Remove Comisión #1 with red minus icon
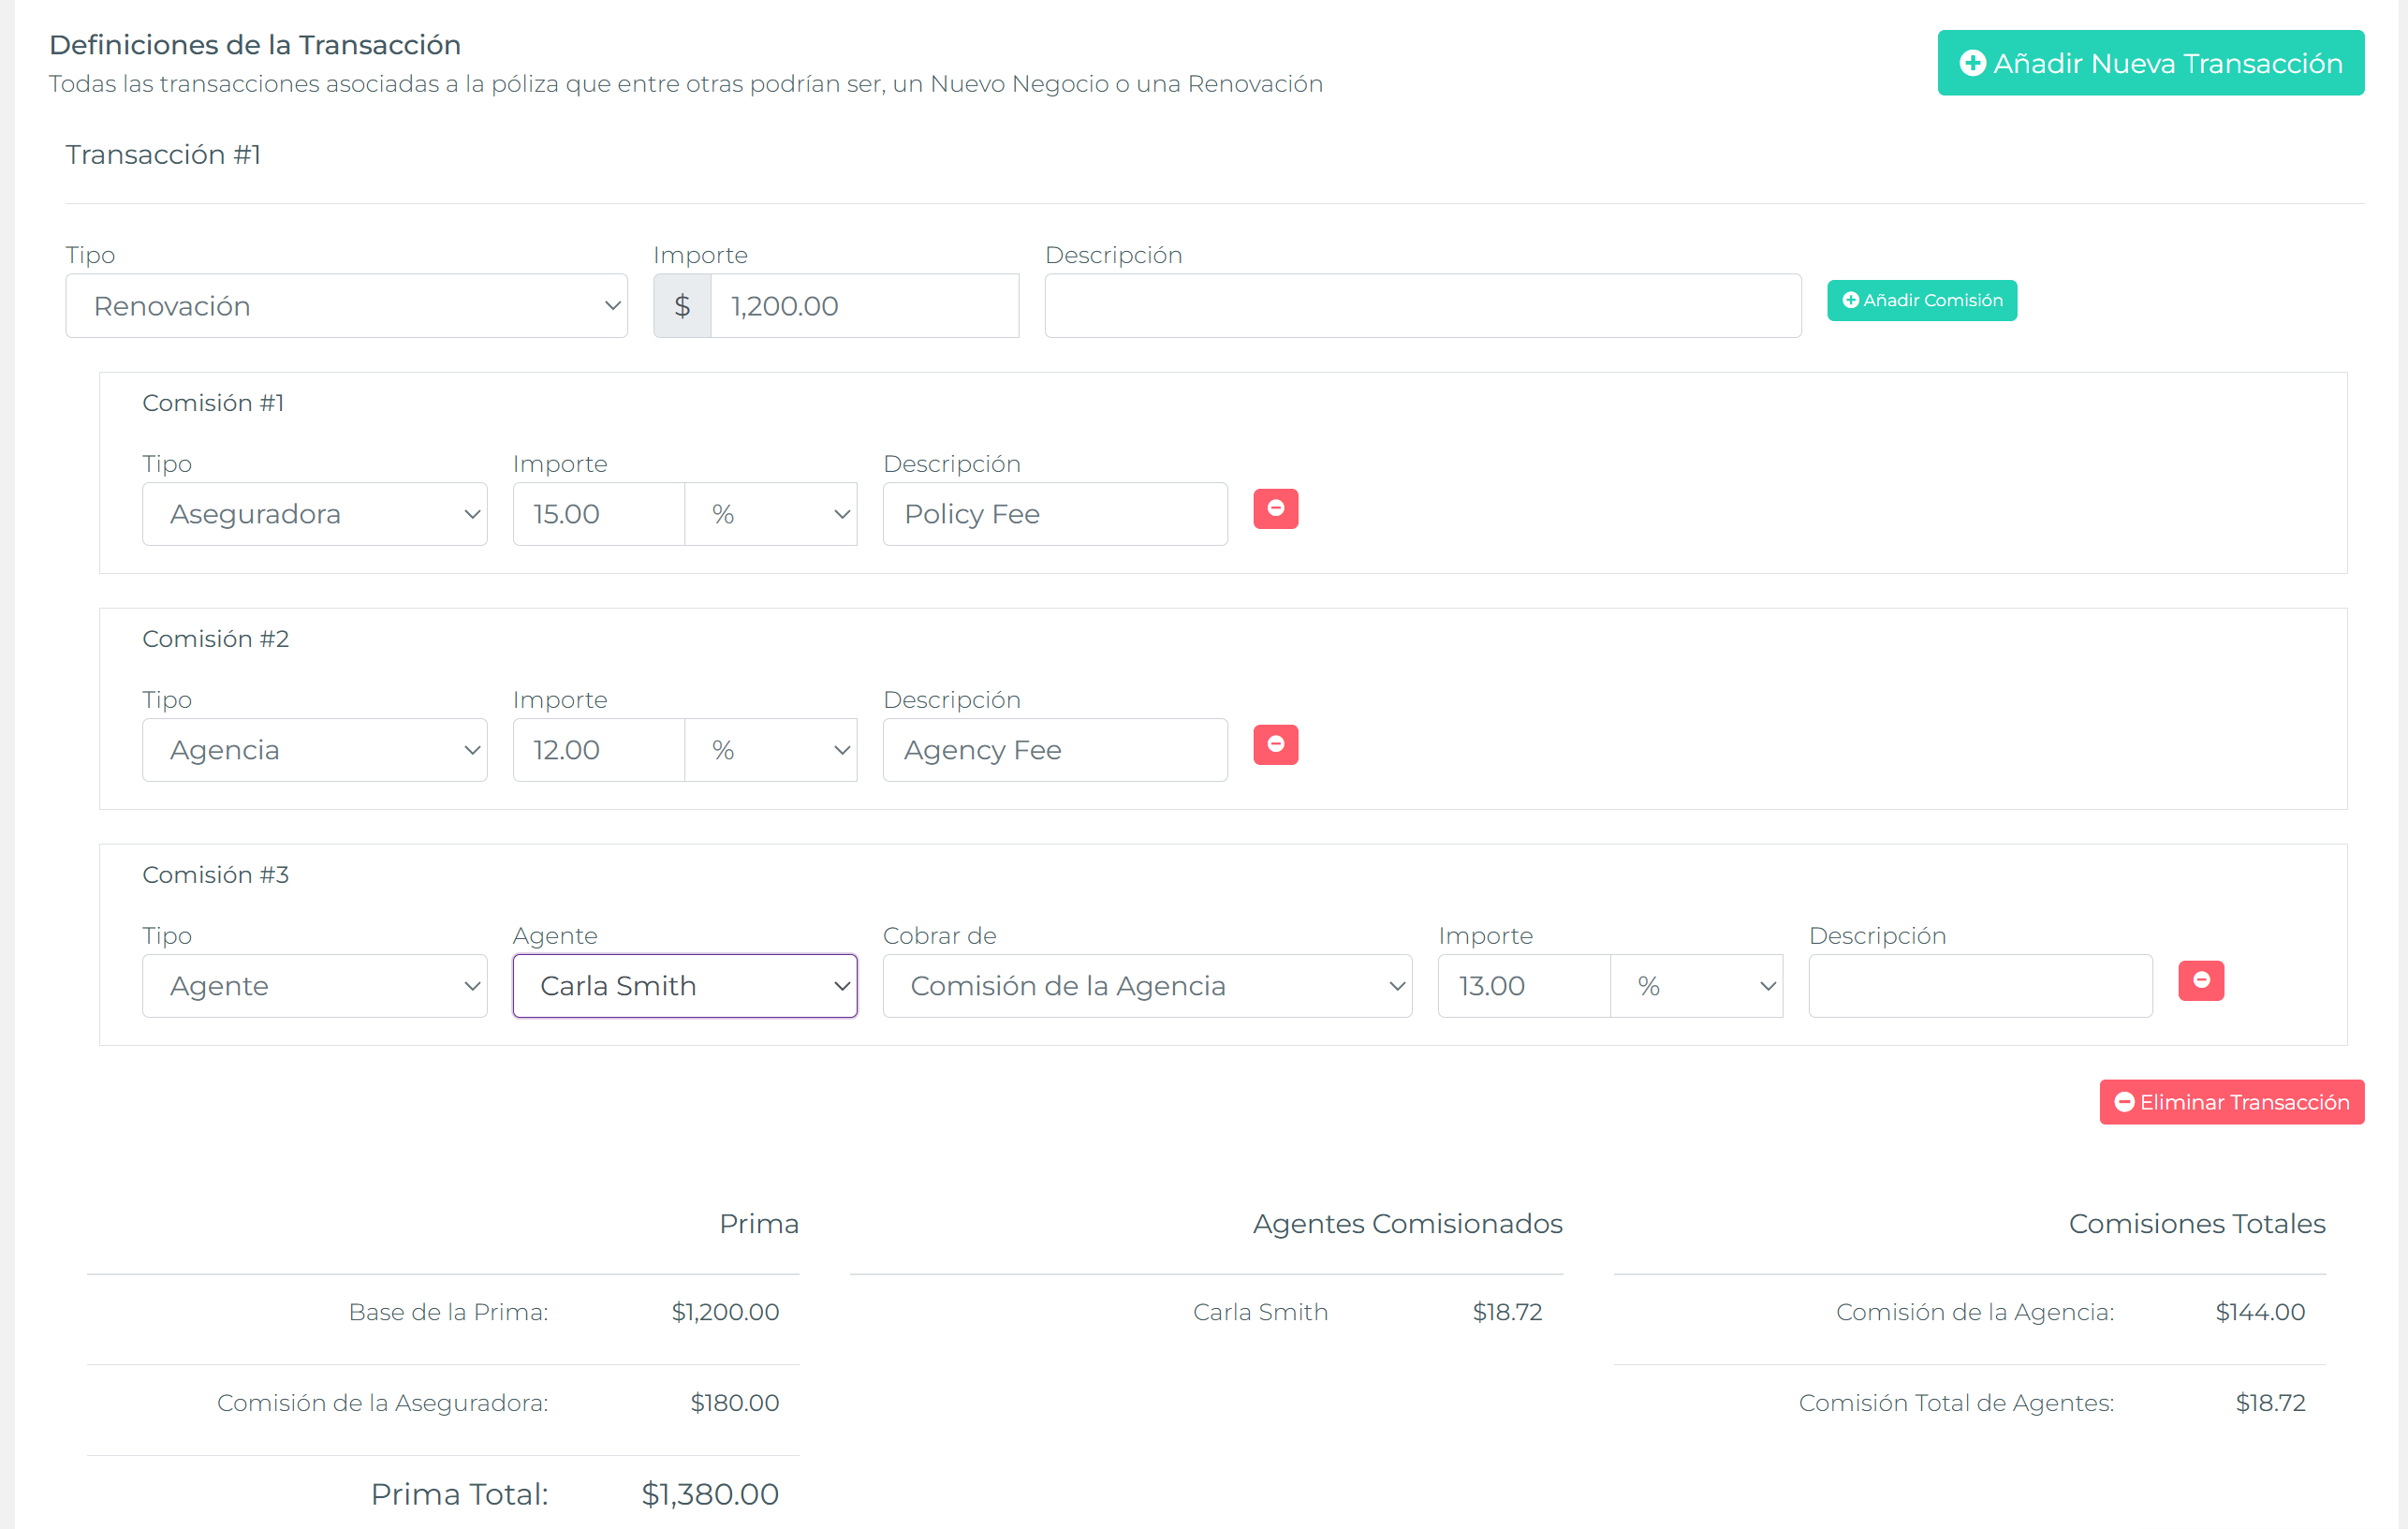This screenshot has width=2408, height=1529. point(1275,509)
